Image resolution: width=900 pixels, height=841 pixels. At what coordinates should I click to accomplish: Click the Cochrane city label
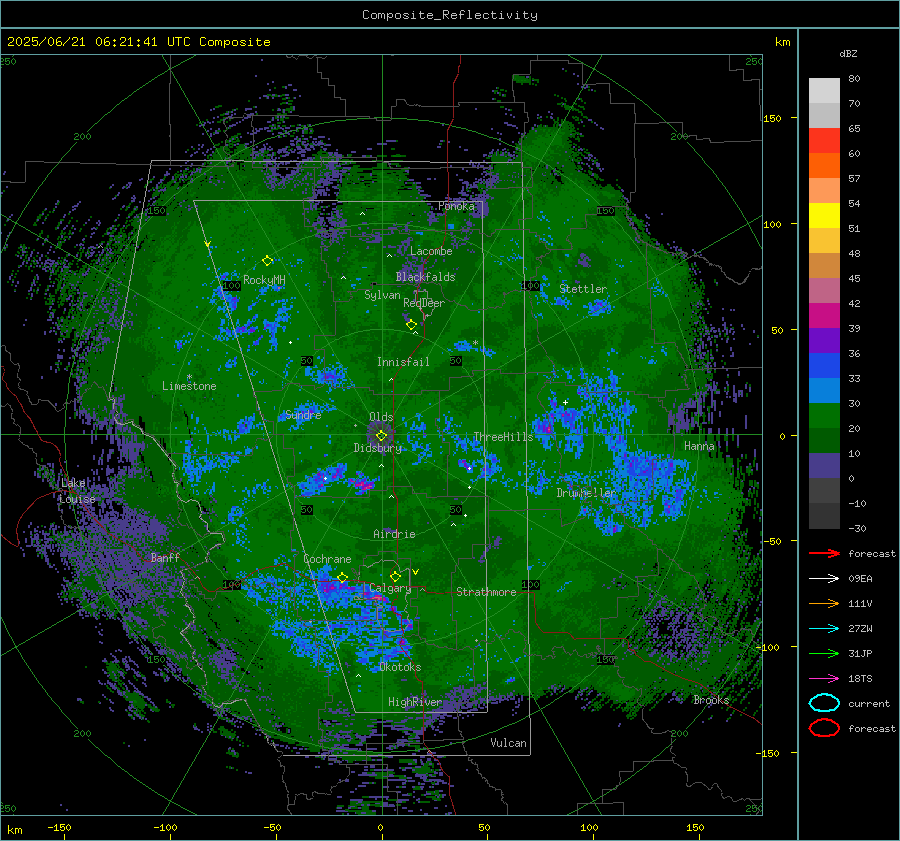327,559
